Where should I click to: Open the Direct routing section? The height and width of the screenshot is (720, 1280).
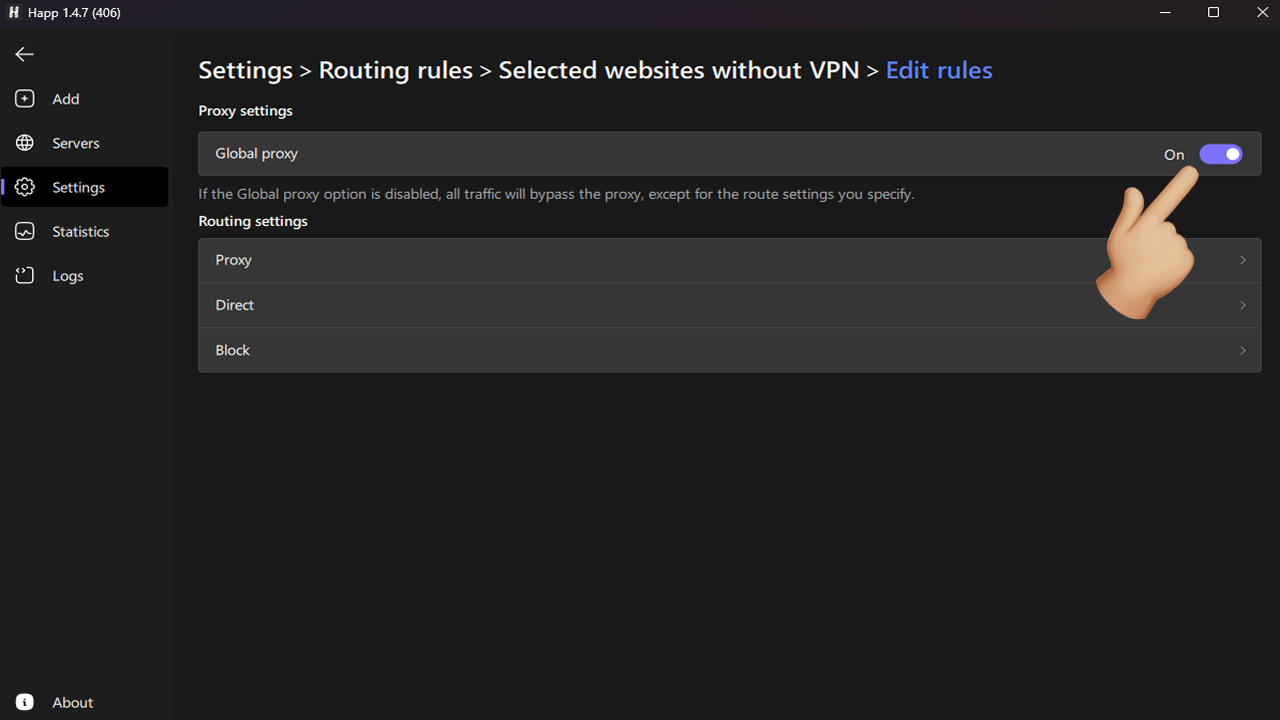click(729, 305)
